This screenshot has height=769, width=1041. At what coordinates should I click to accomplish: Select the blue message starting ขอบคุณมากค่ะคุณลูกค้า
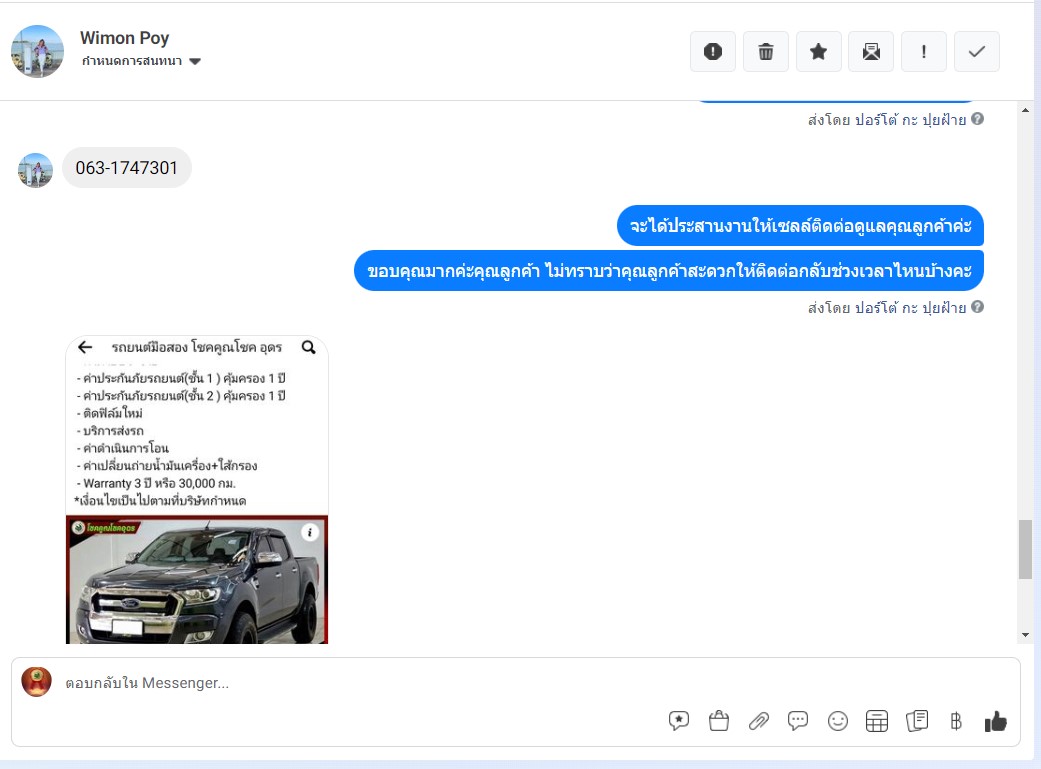pyautogui.click(x=669, y=270)
